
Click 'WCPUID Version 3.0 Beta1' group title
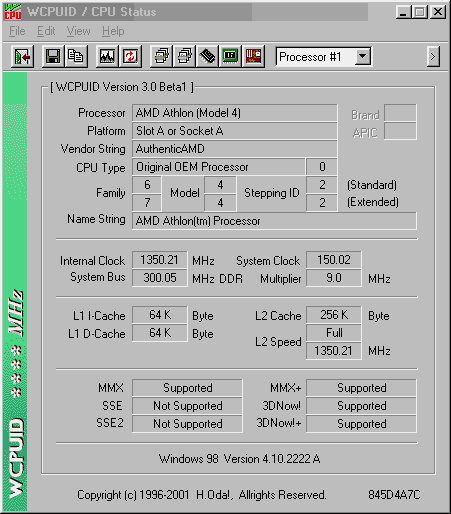click(x=122, y=87)
